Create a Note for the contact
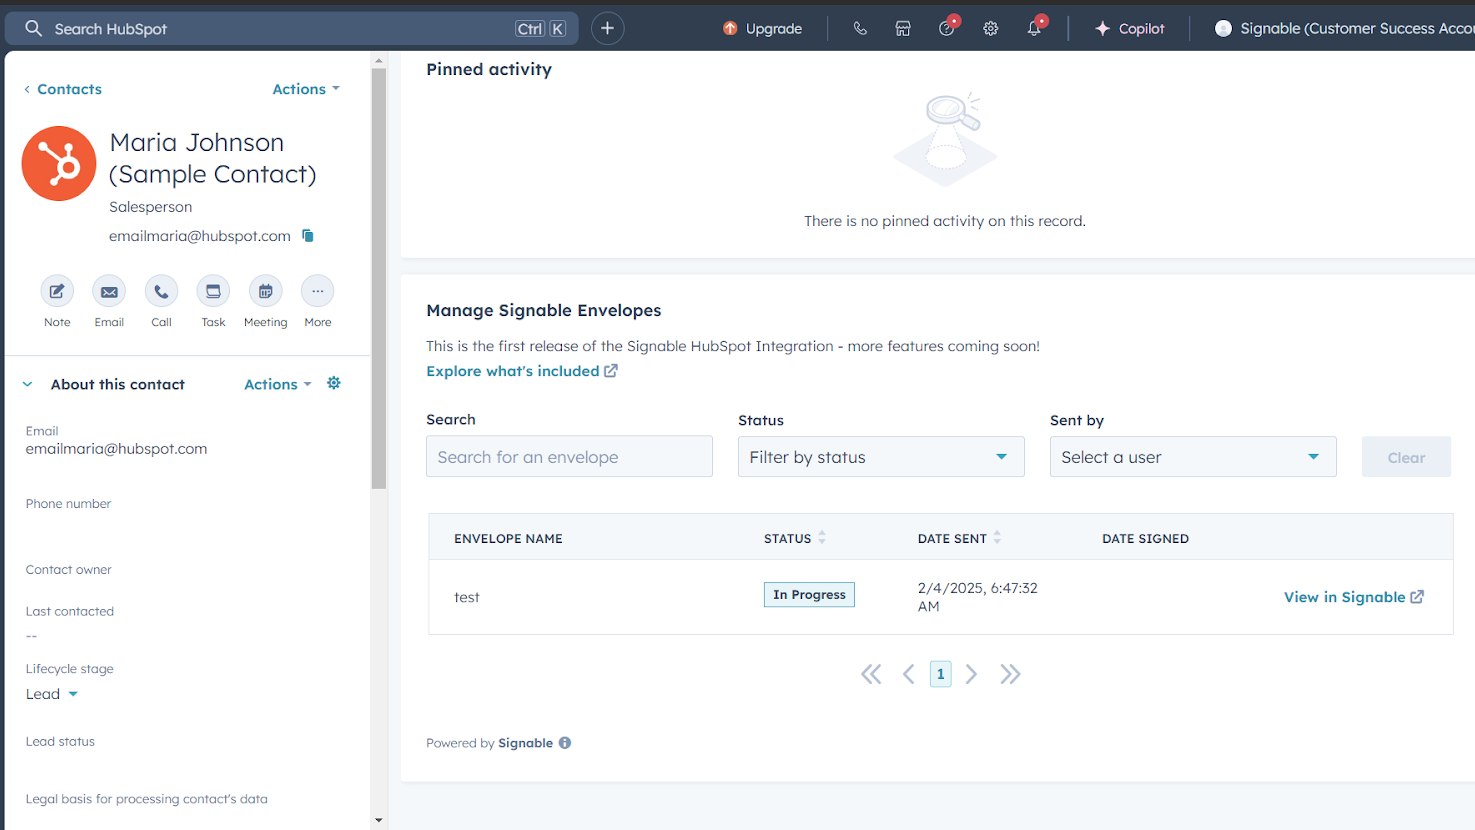The width and height of the screenshot is (1475, 830). (x=57, y=291)
